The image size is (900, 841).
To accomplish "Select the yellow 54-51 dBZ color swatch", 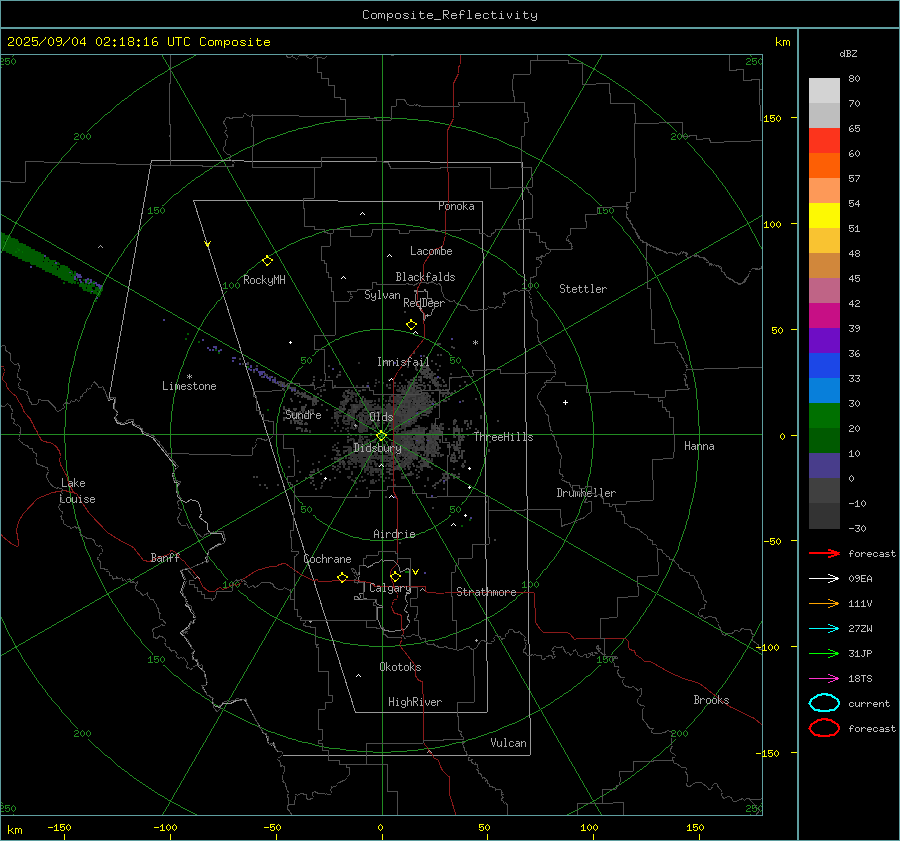I will [824, 216].
